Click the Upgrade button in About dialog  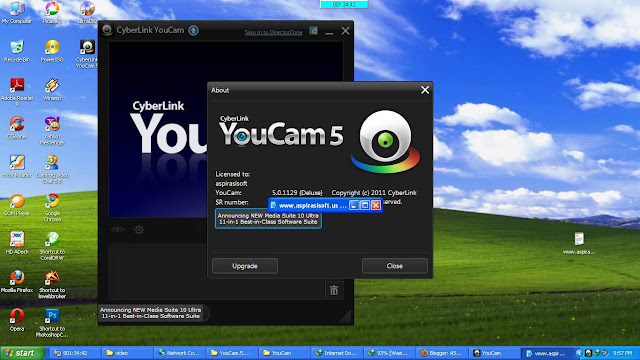(245, 266)
